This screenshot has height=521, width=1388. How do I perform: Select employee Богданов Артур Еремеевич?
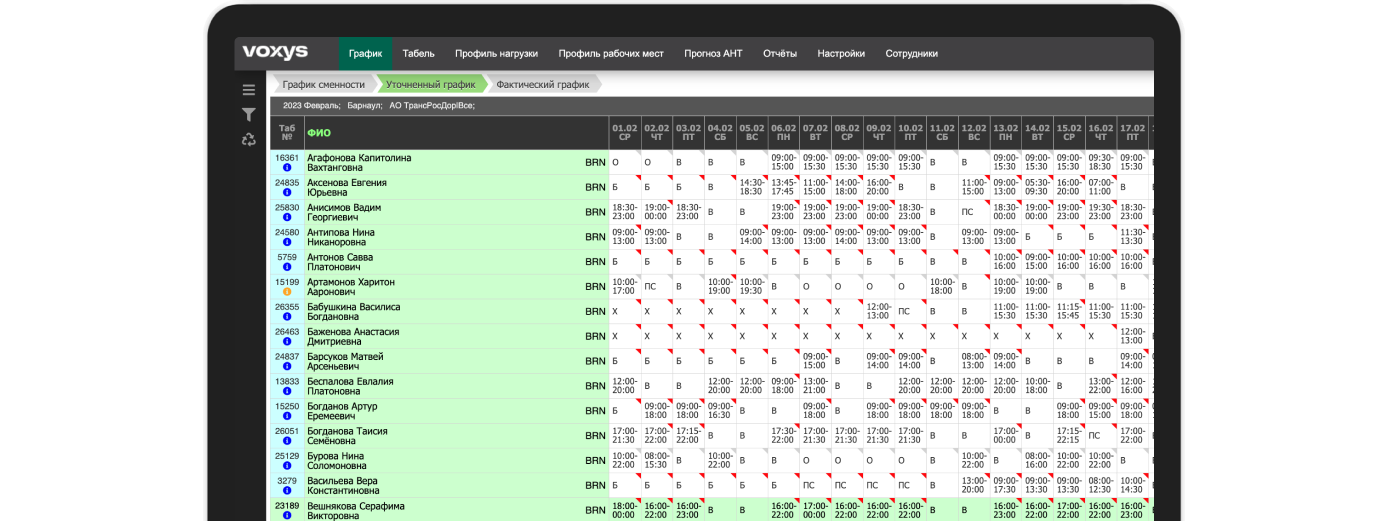coord(343,411)
